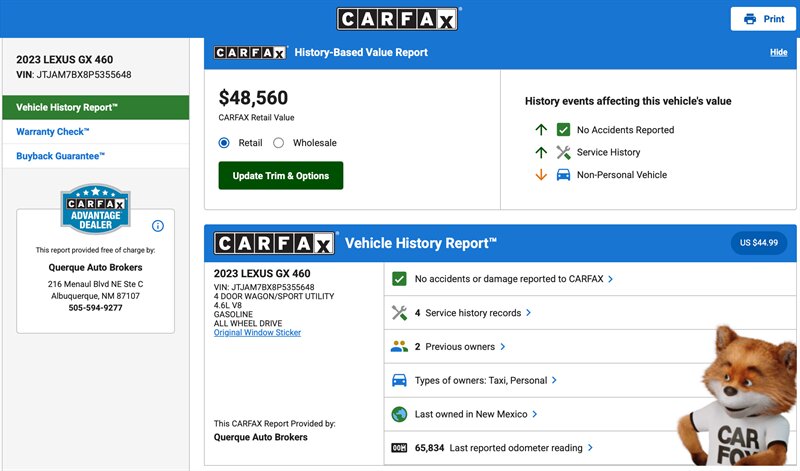Click the blue car Non-Personal Vehicle icon
This screenshot has height=471, width=800.
point(563,175)
